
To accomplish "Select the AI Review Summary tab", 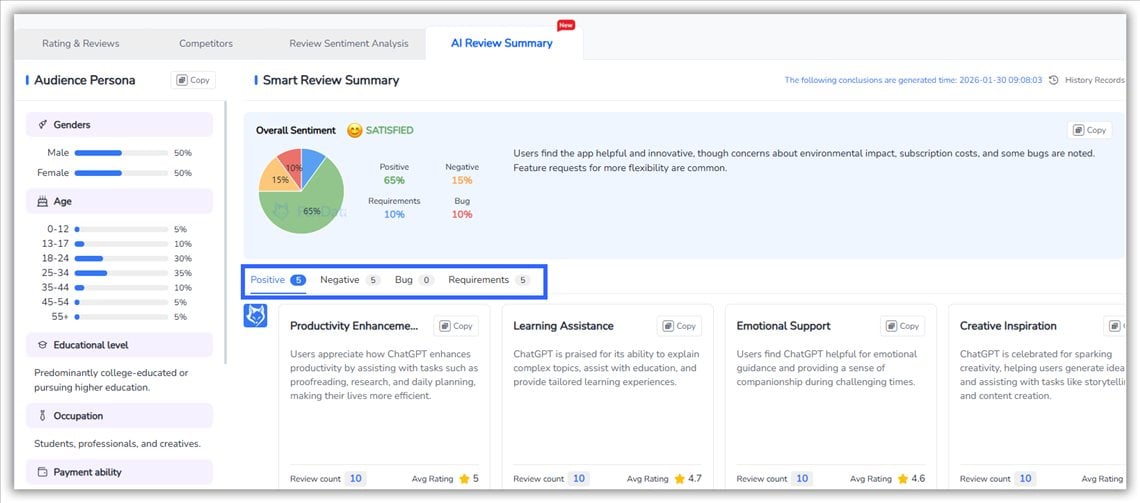I will pyautogui.click(x=502, y=44).
